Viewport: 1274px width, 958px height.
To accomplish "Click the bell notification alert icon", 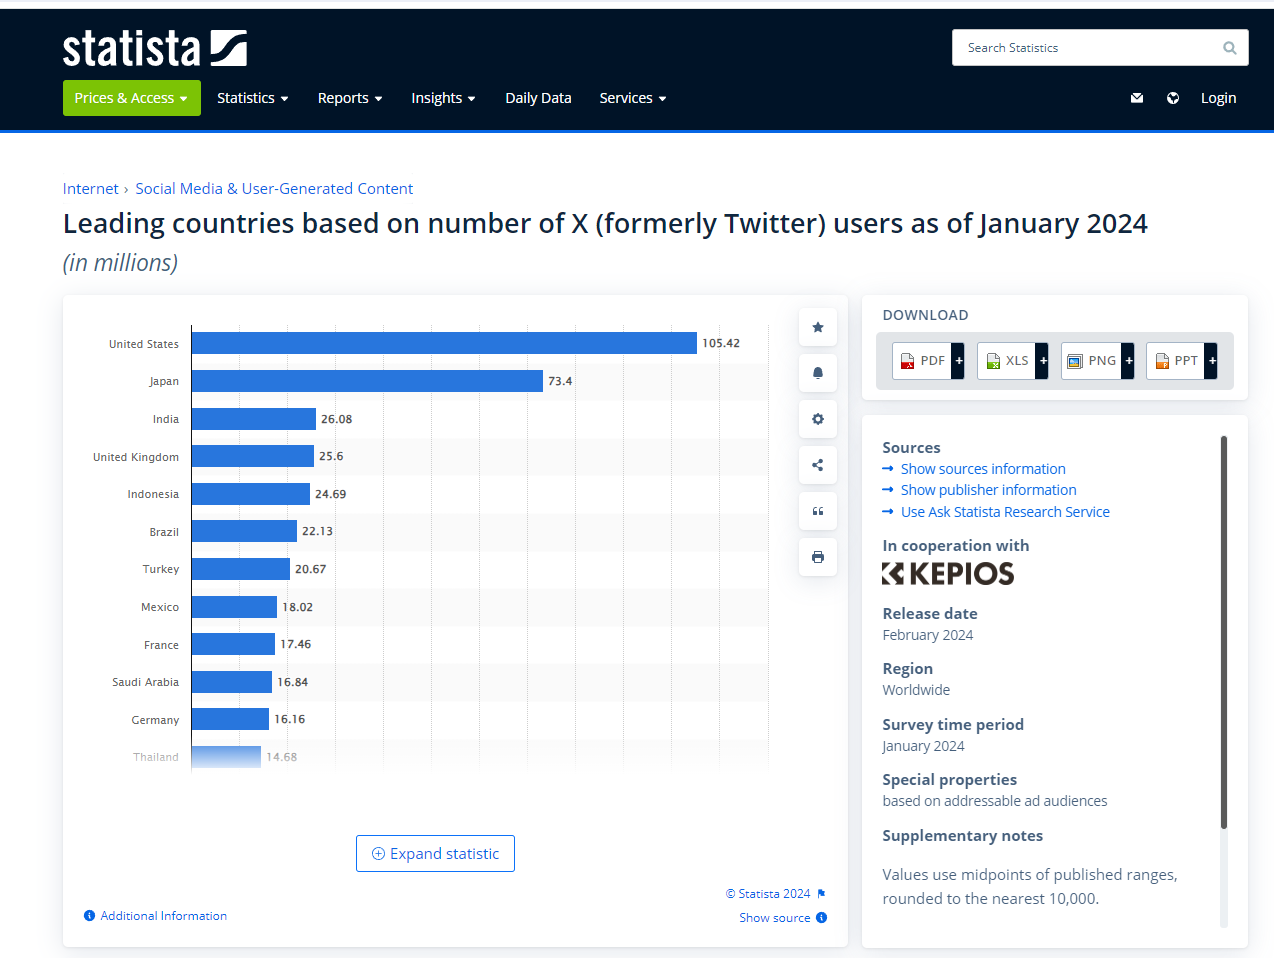I will (818, 373).
